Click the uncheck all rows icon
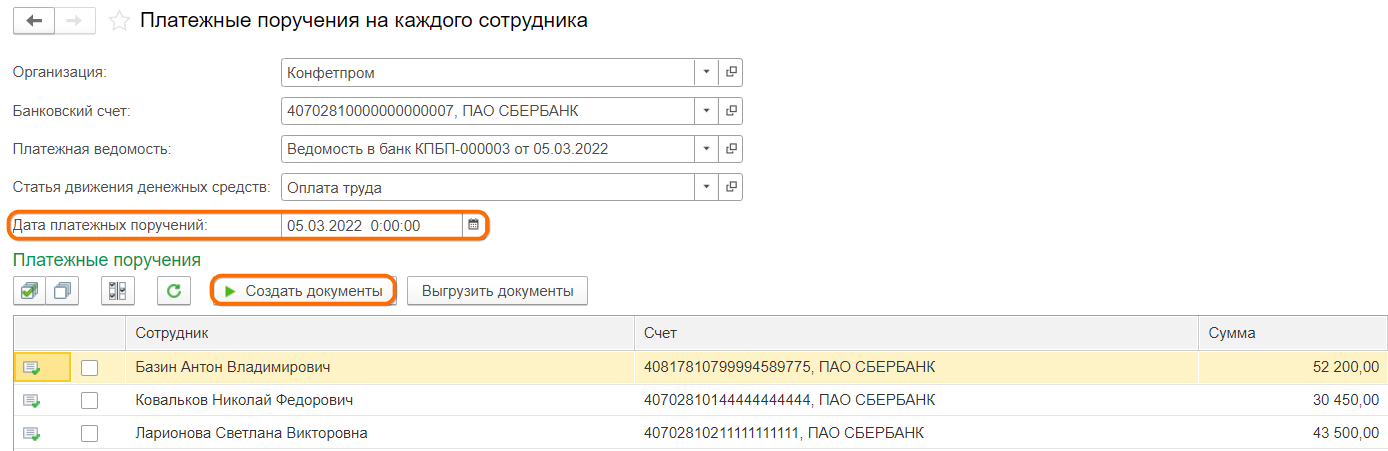 point(64,291)
